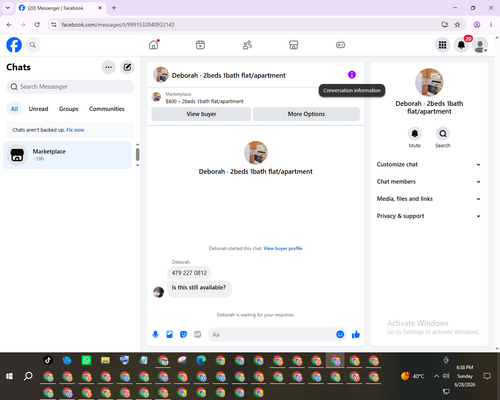
Task: Expand Customize chat section
Action: (429, 164)
